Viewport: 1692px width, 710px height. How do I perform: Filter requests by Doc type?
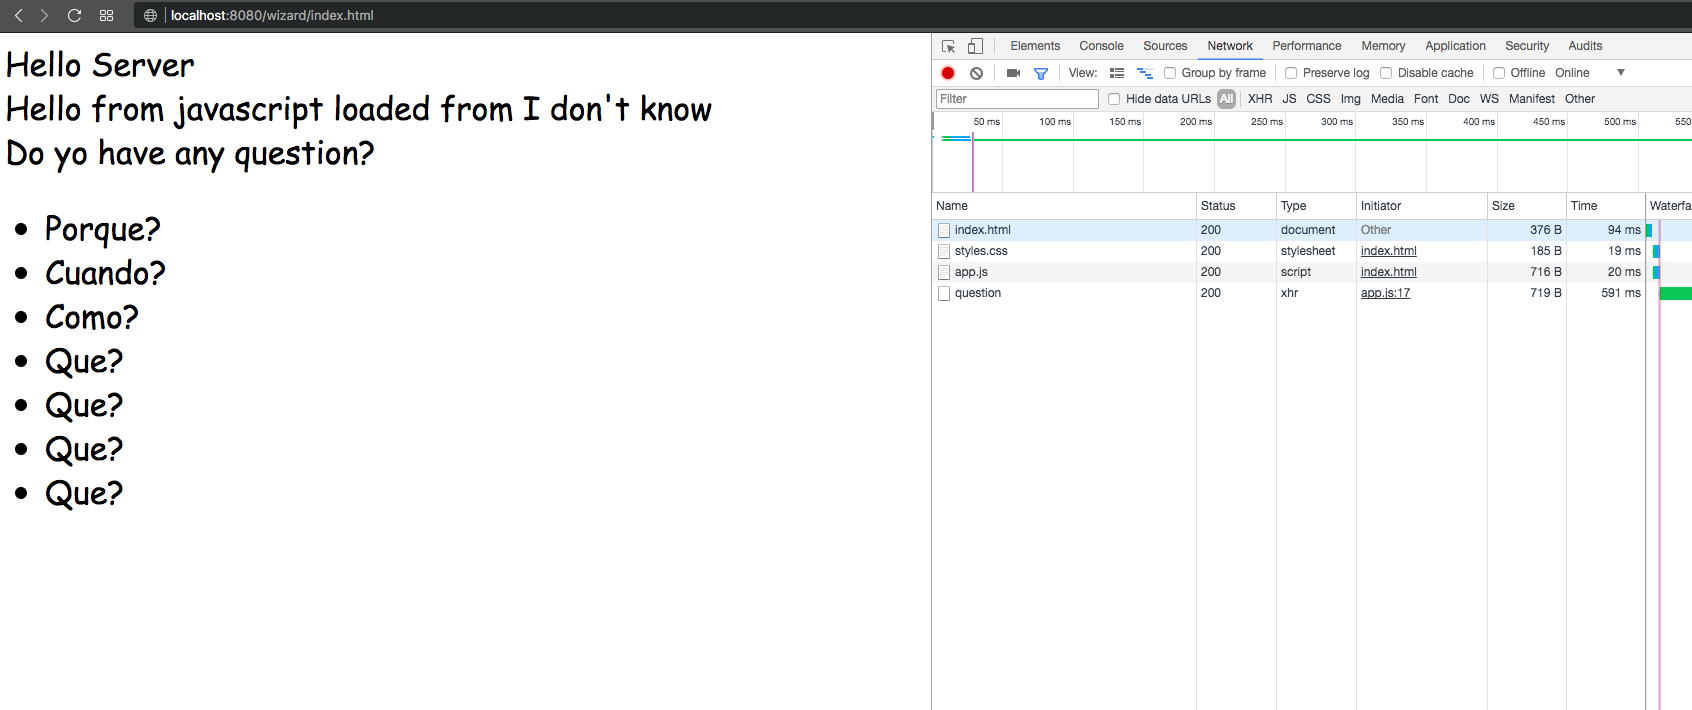[x=1459, y=99]
